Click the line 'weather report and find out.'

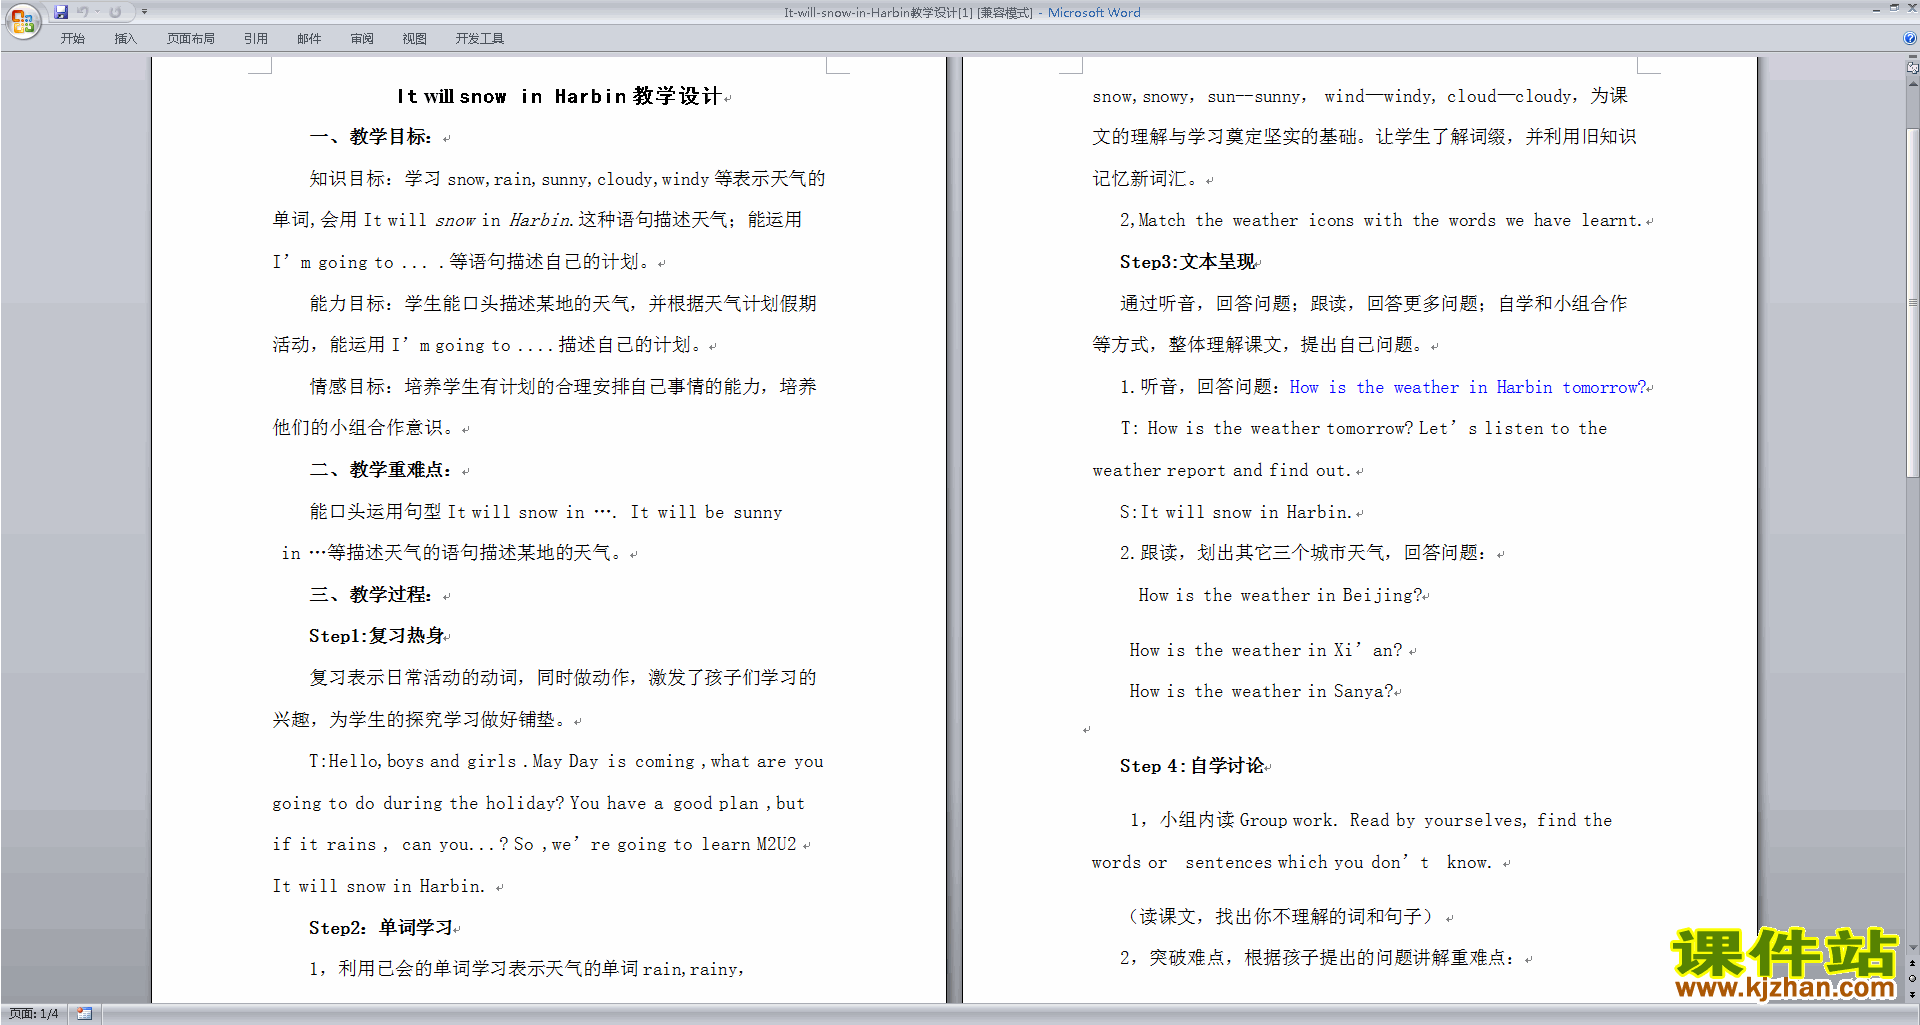[1222, 470]
